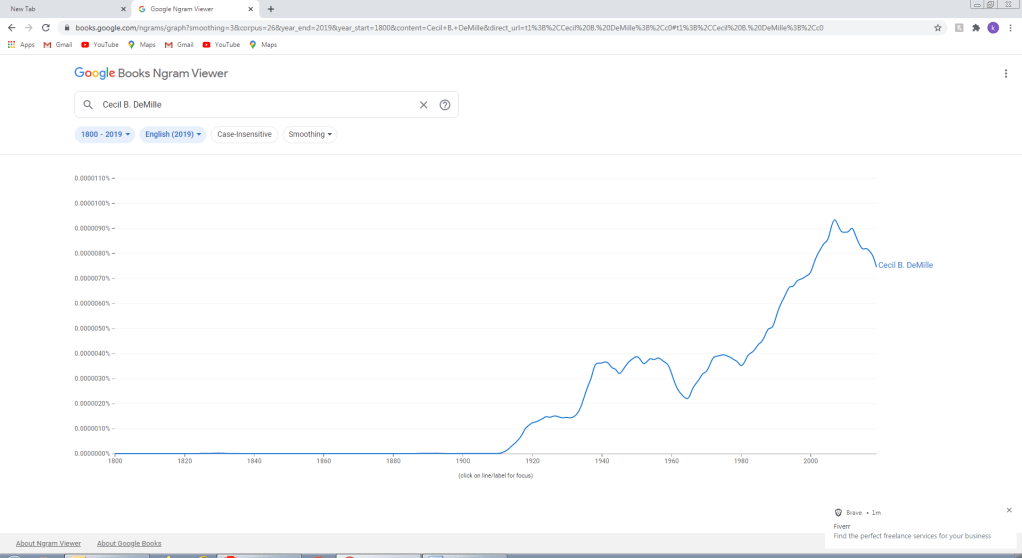Open a new tab with the plus button

click(271, 9)
